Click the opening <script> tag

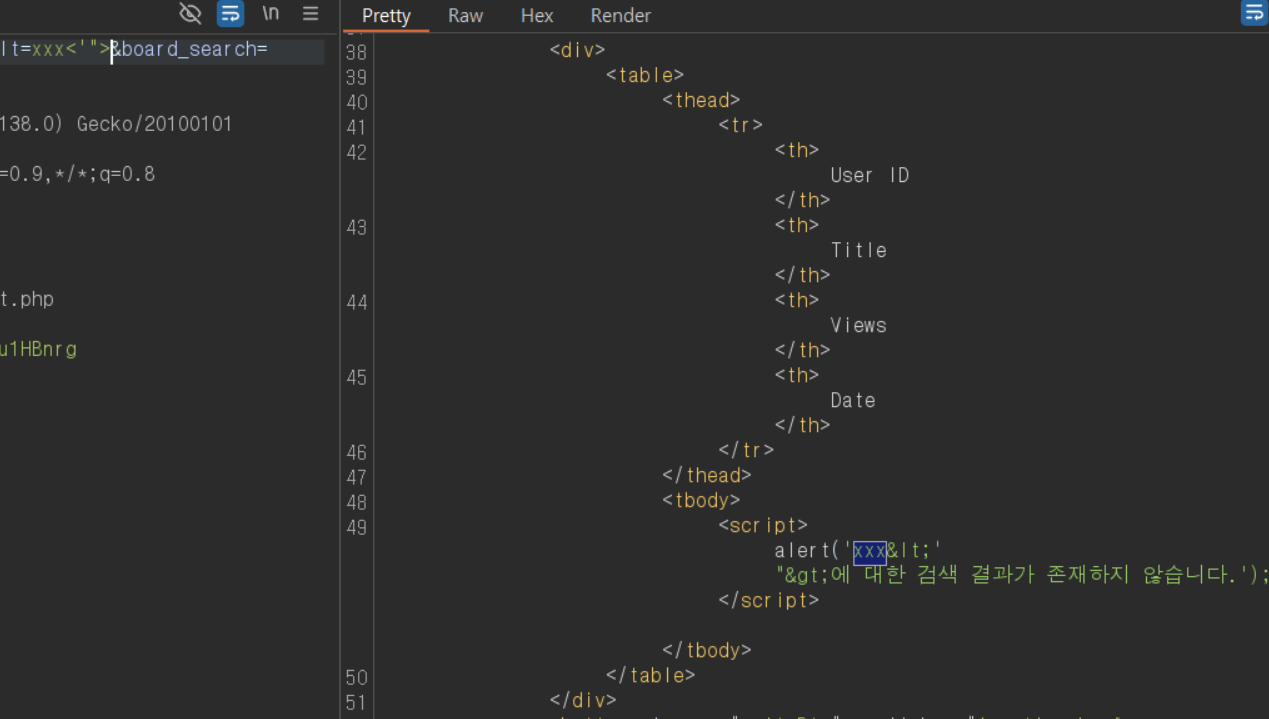763,525
